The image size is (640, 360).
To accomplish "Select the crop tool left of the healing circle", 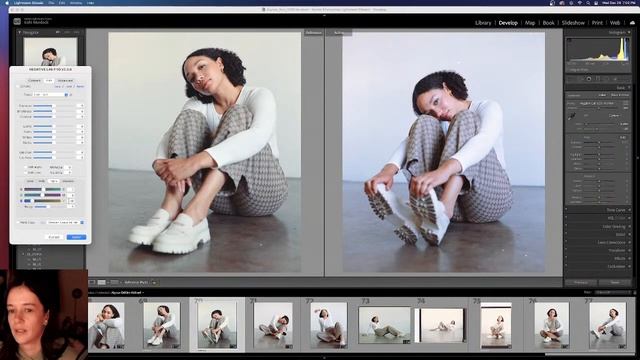I will pyautogui.click(x=580, y=79).
